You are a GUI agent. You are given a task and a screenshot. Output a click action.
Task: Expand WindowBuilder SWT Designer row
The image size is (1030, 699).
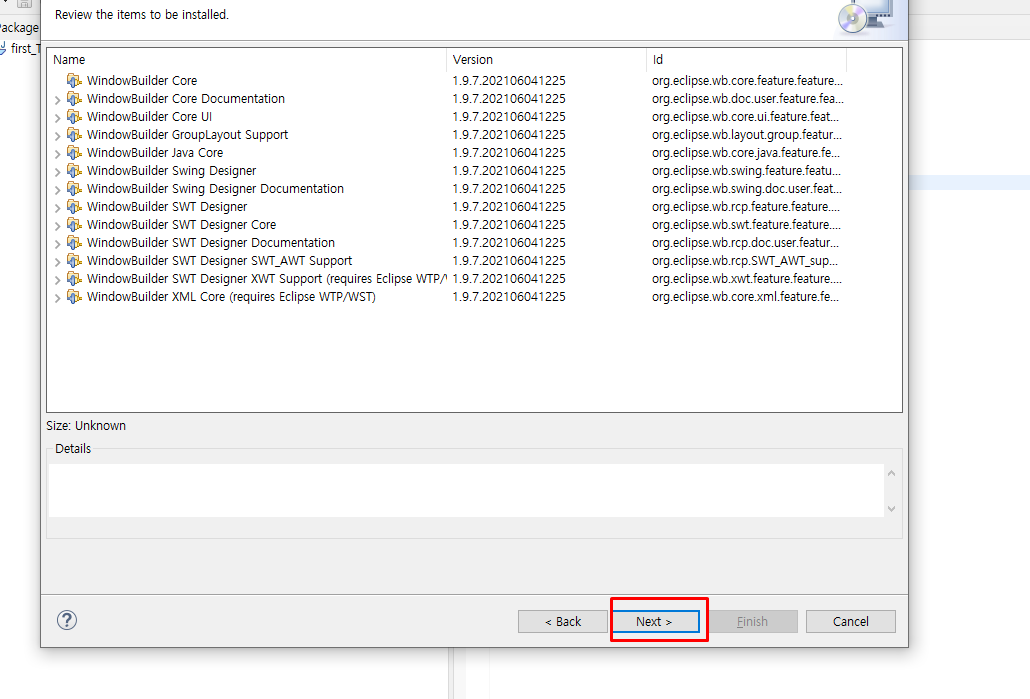coord(57,208)
